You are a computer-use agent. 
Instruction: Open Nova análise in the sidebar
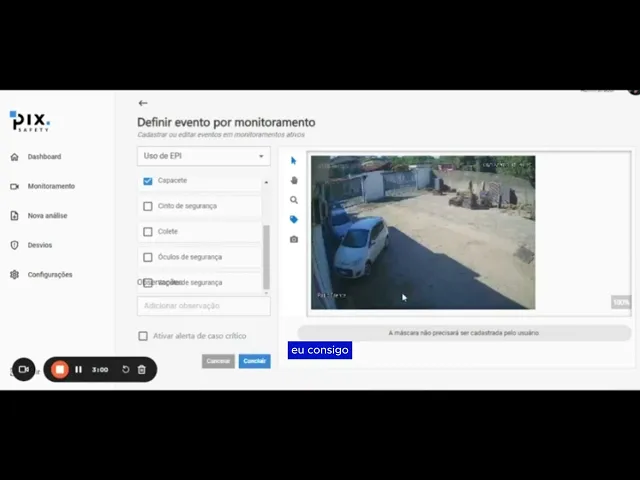(x=47, y=216)
